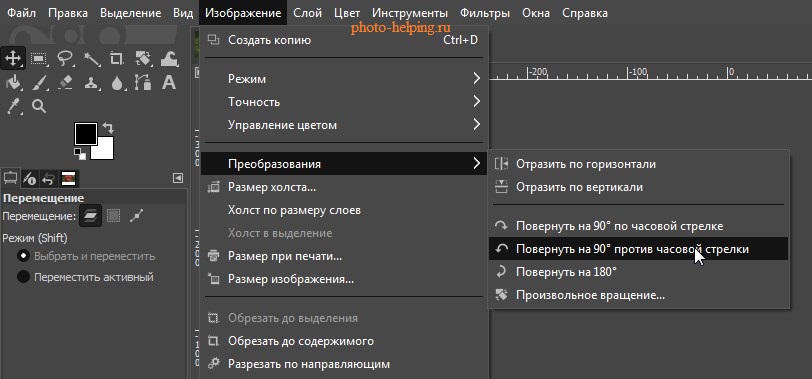Swap foreground and background colors arrow
812x379 pixels.
click(108, 127)
